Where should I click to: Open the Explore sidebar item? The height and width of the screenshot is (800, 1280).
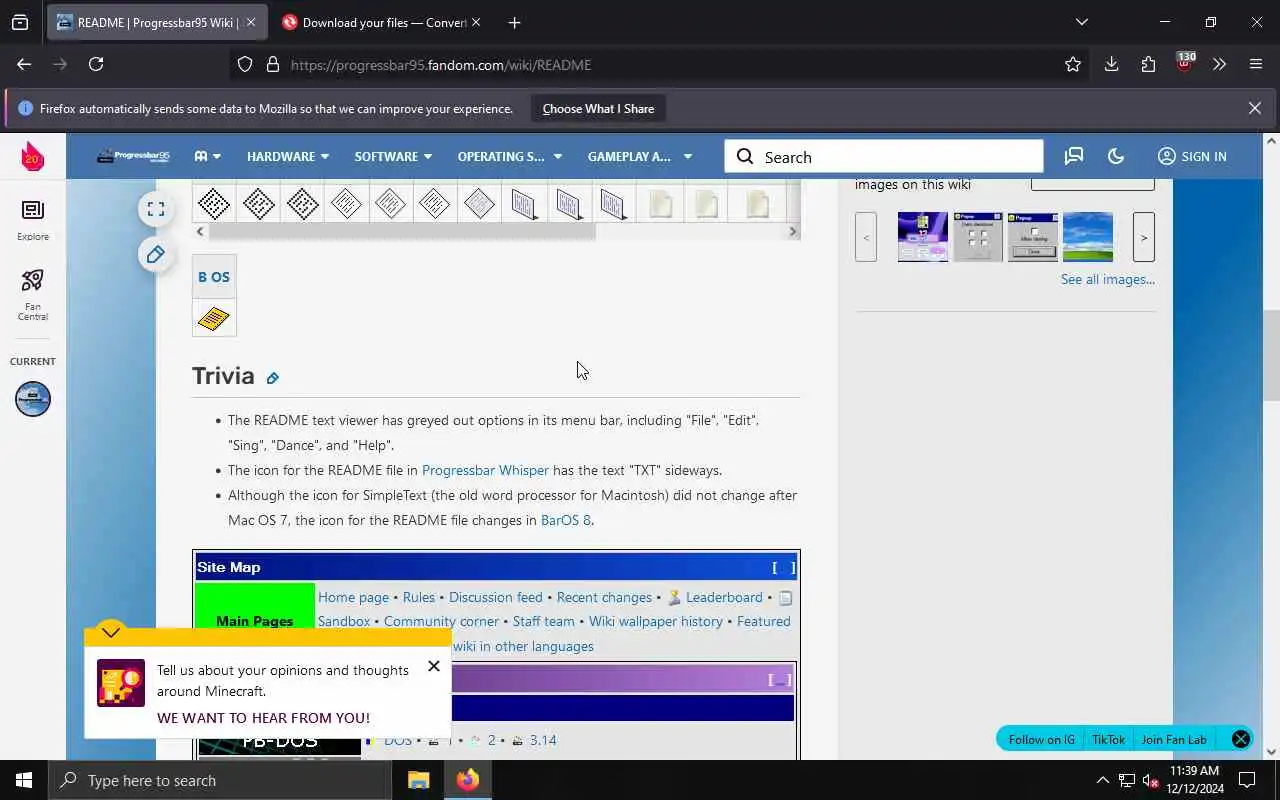[33, 220]
